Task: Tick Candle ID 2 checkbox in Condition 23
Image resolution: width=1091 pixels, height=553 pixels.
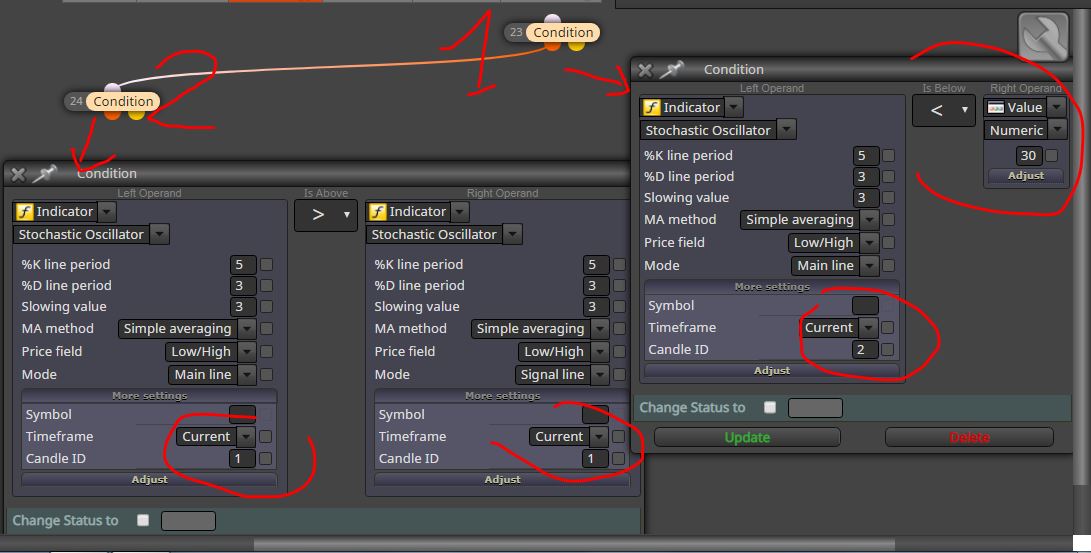Action: 887,350
